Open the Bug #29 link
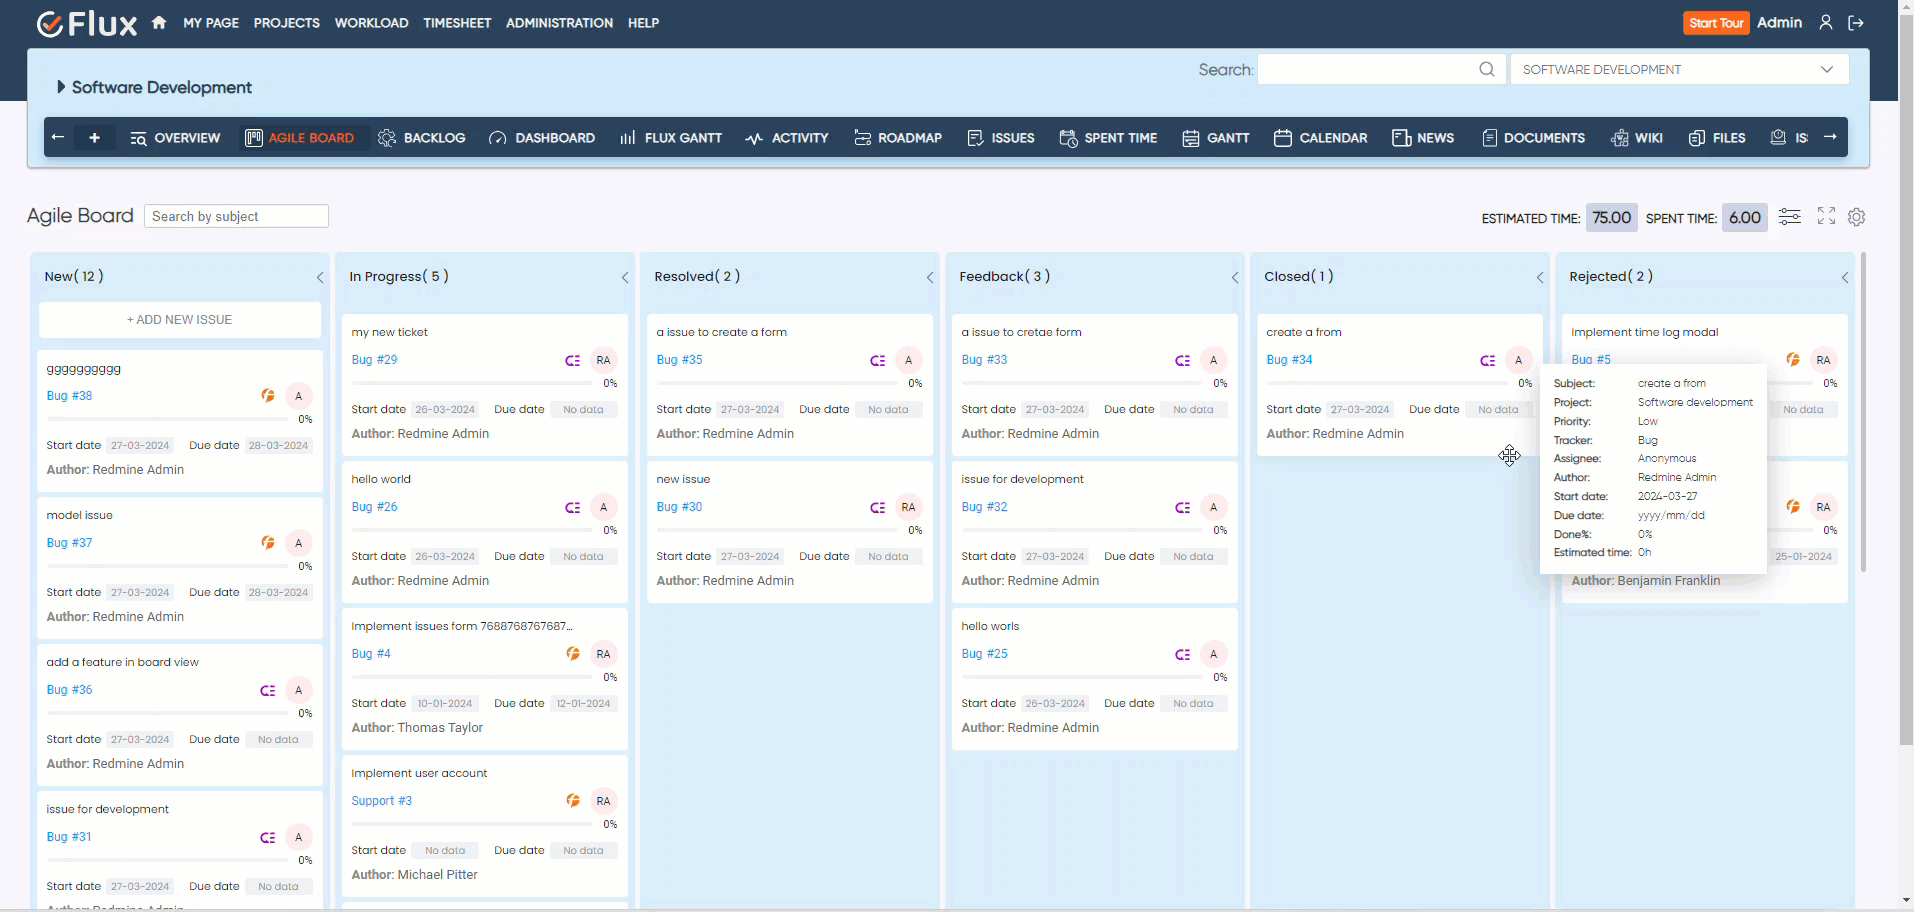This screenshot has width=1914, height=912. pos(373,359)
